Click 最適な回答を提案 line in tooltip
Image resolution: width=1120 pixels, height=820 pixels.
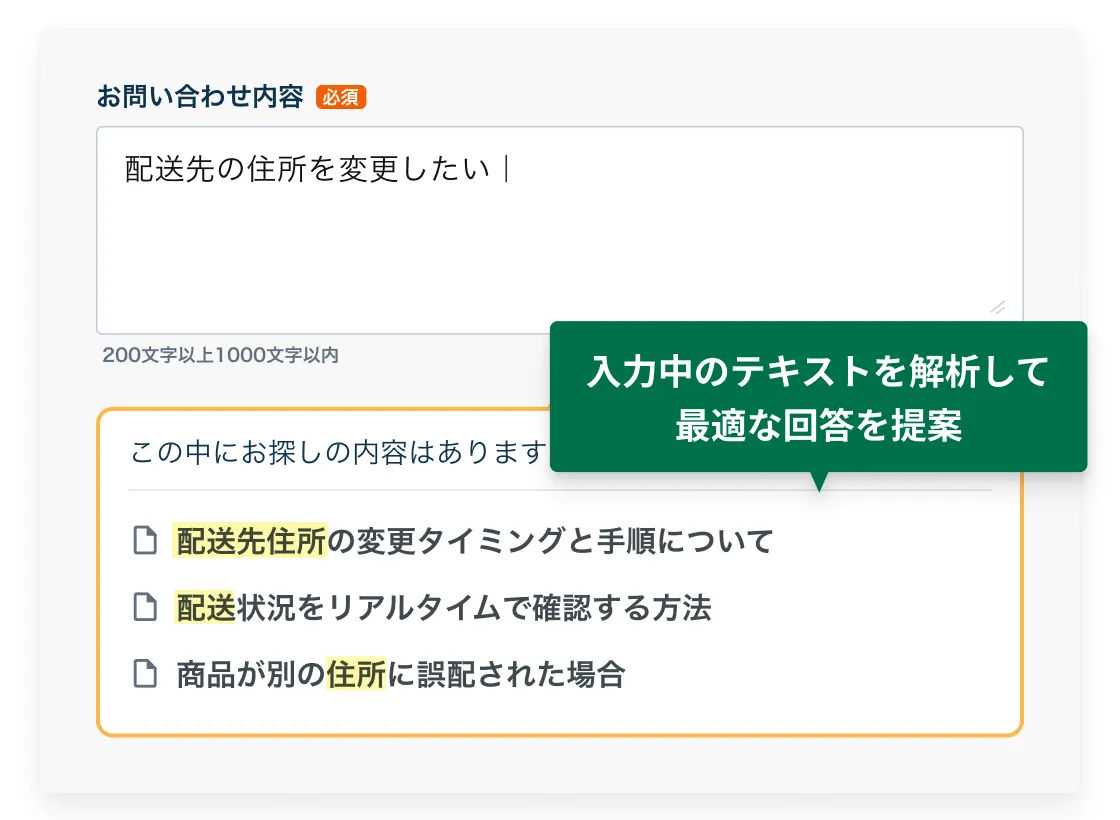tap(818, 425)
